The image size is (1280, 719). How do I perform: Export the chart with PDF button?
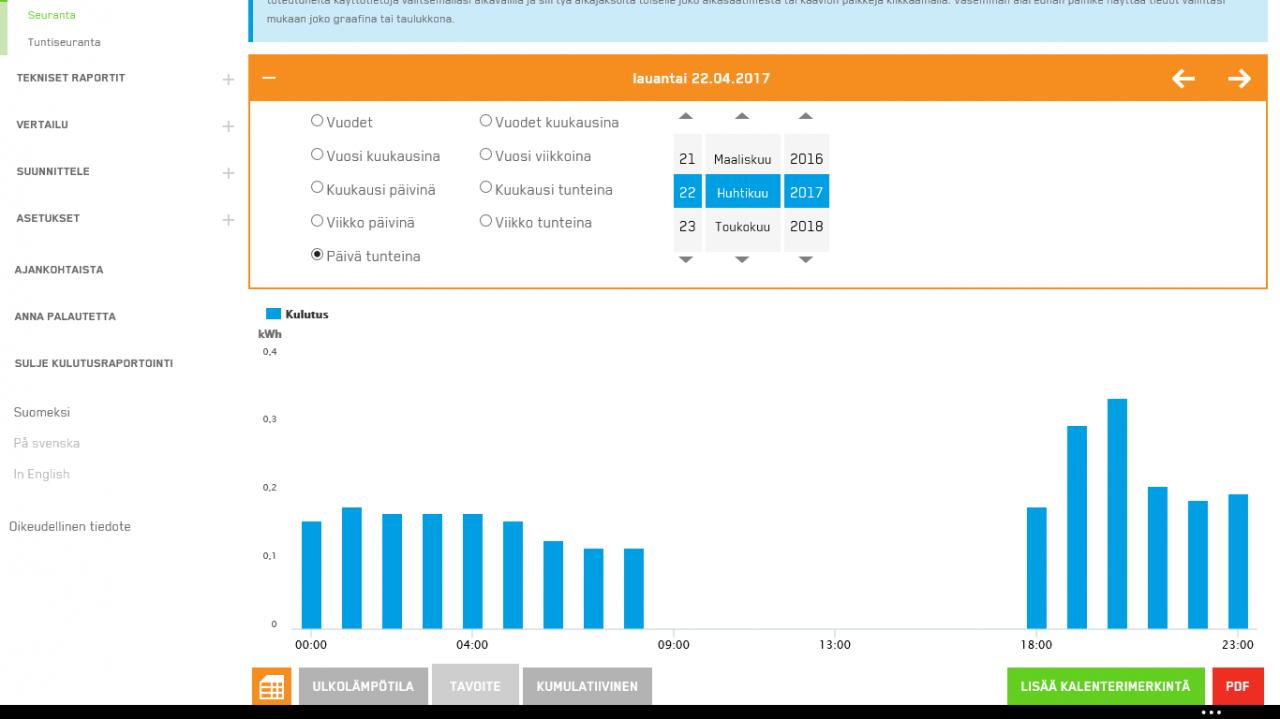[1238, 687]
